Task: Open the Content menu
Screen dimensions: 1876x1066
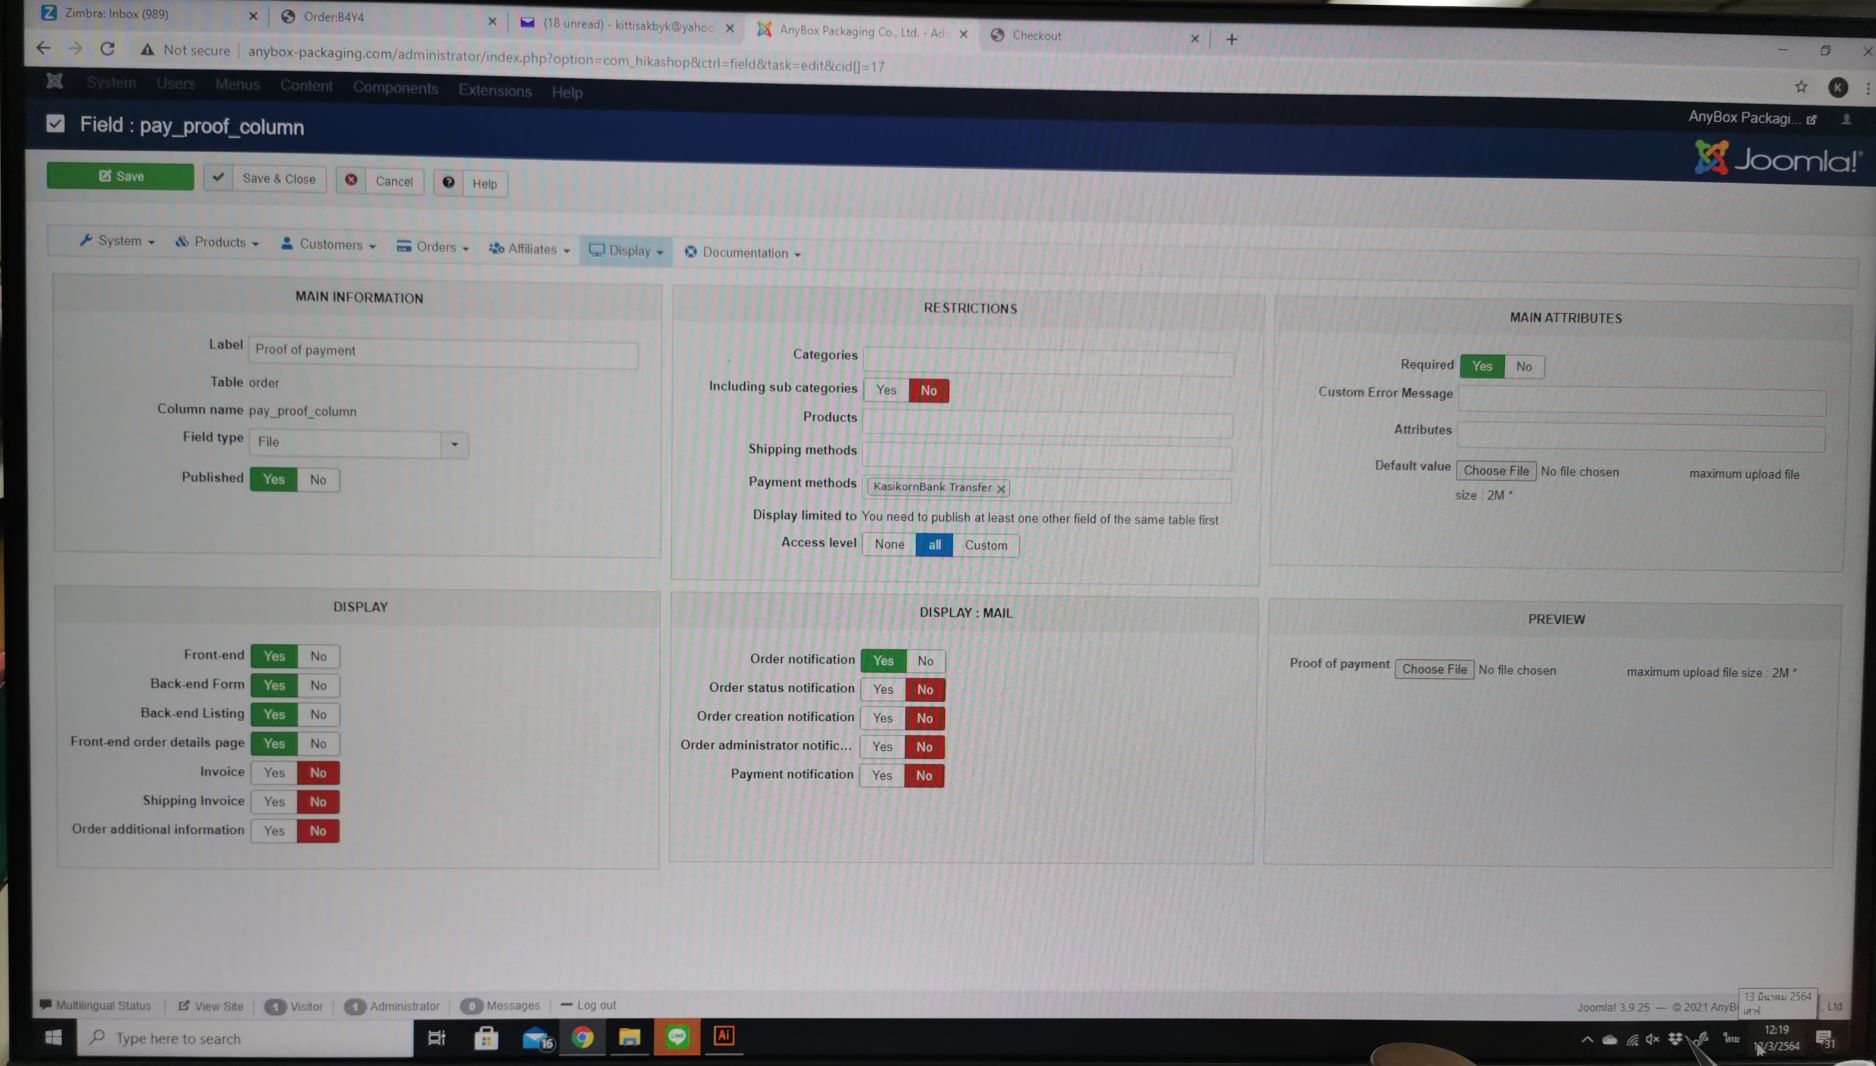Action: 306,86
